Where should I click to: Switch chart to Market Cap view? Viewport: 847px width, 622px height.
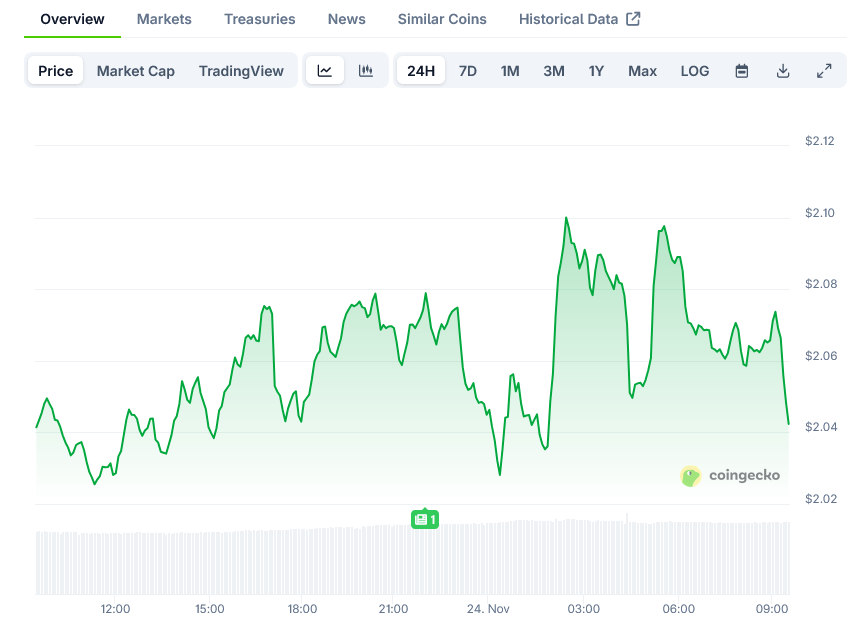[x=136, y=71]
